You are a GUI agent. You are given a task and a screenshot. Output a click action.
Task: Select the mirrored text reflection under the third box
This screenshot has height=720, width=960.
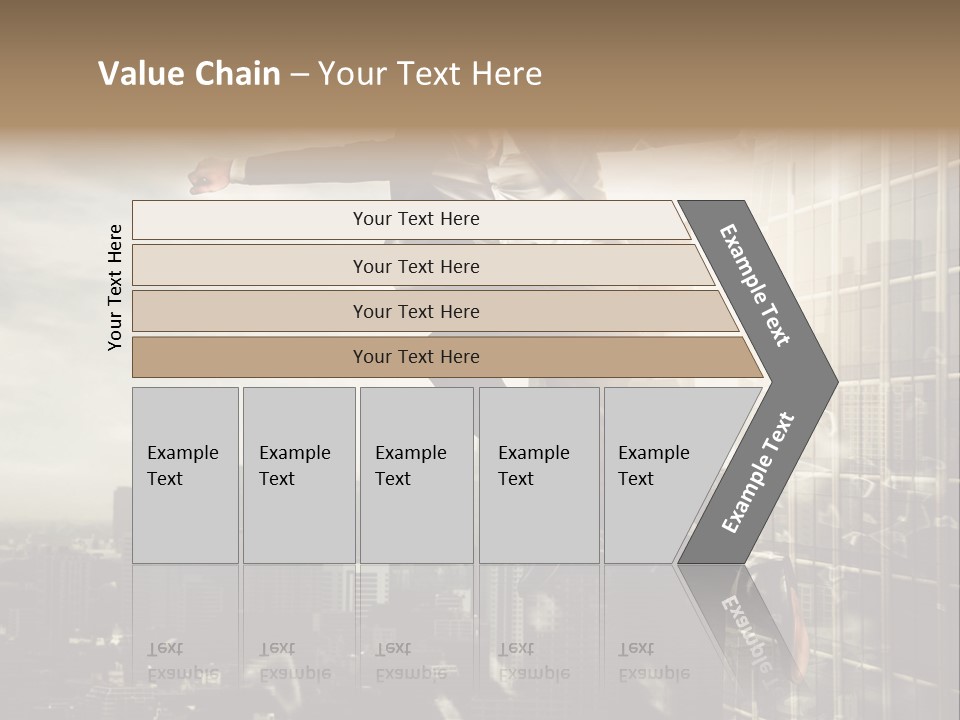coord(411,662)
